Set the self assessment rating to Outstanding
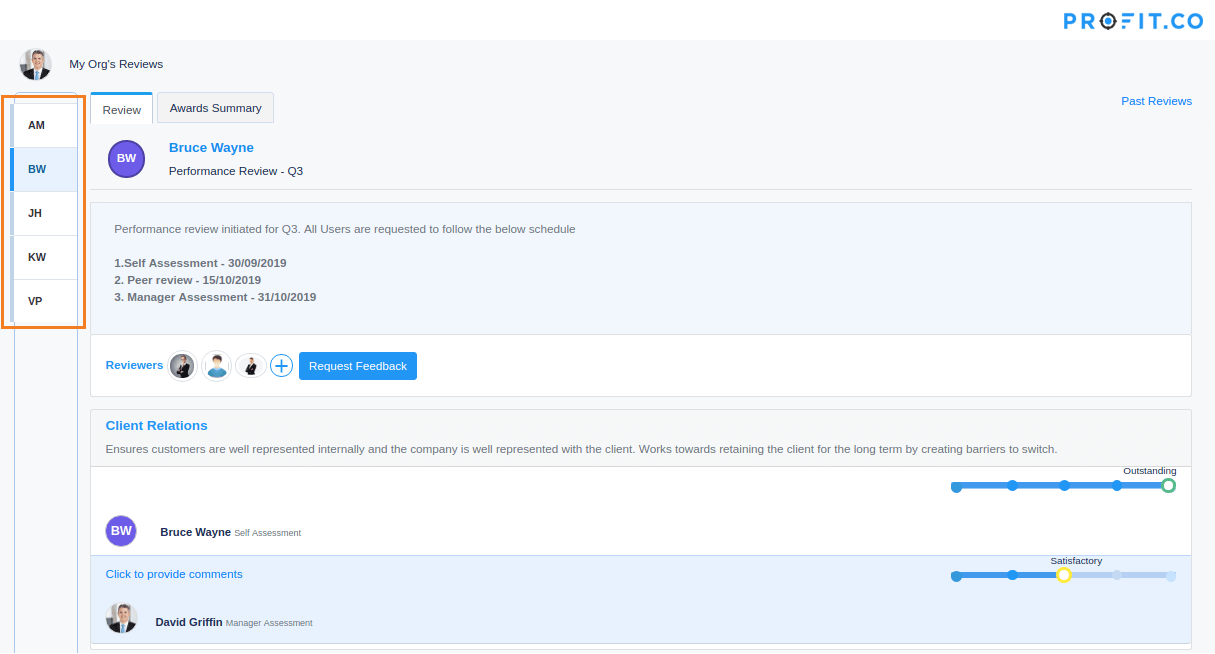This screenshot has height=654, width=1215. (1168, 486)
